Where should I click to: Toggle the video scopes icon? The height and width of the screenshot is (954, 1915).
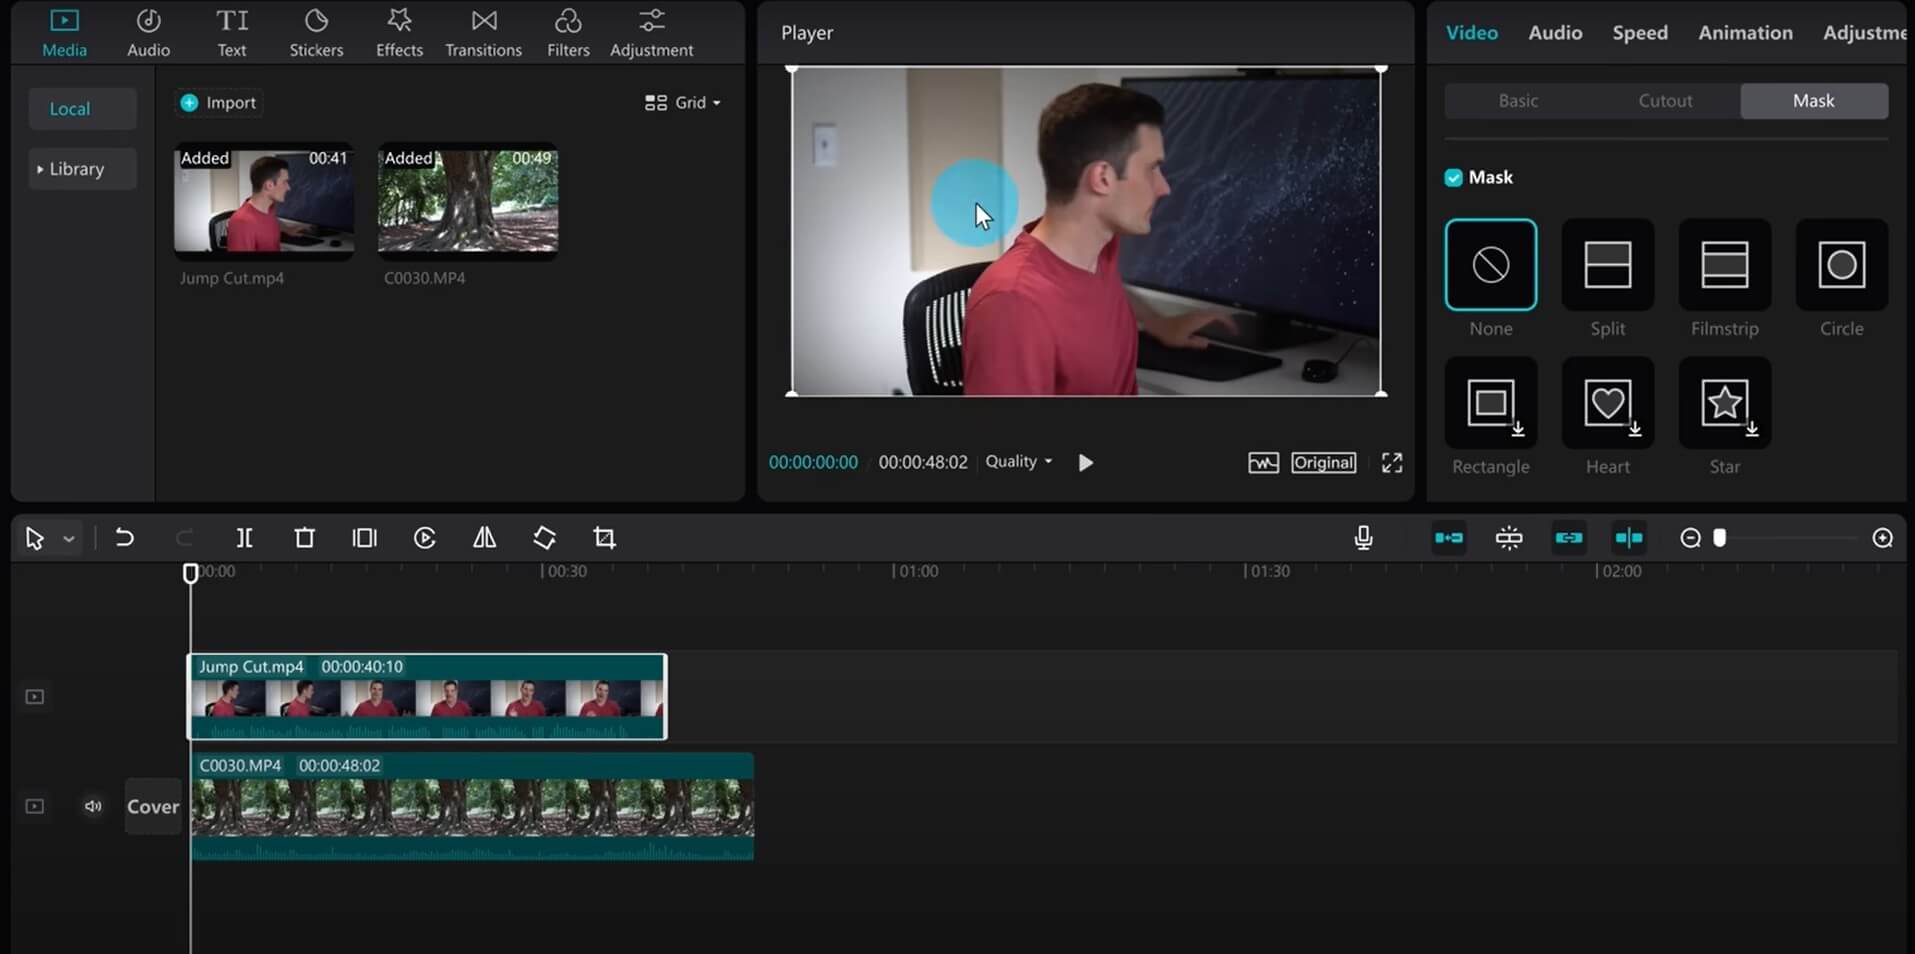coord(1263,462)
